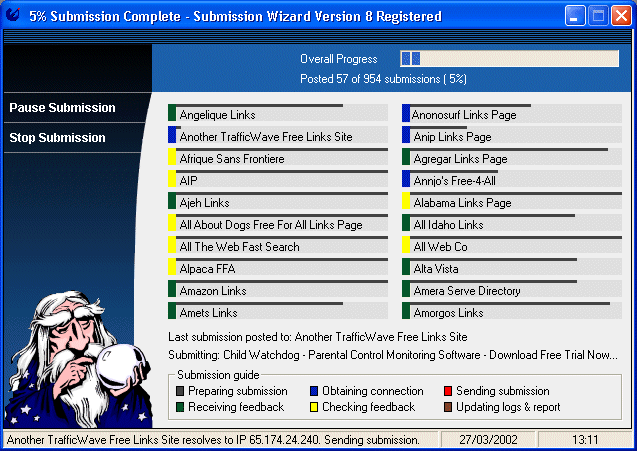This screenshot has width=637, height=451.
Task: Select the Alpaca FFA entry
Action: [x=278, y=267]
